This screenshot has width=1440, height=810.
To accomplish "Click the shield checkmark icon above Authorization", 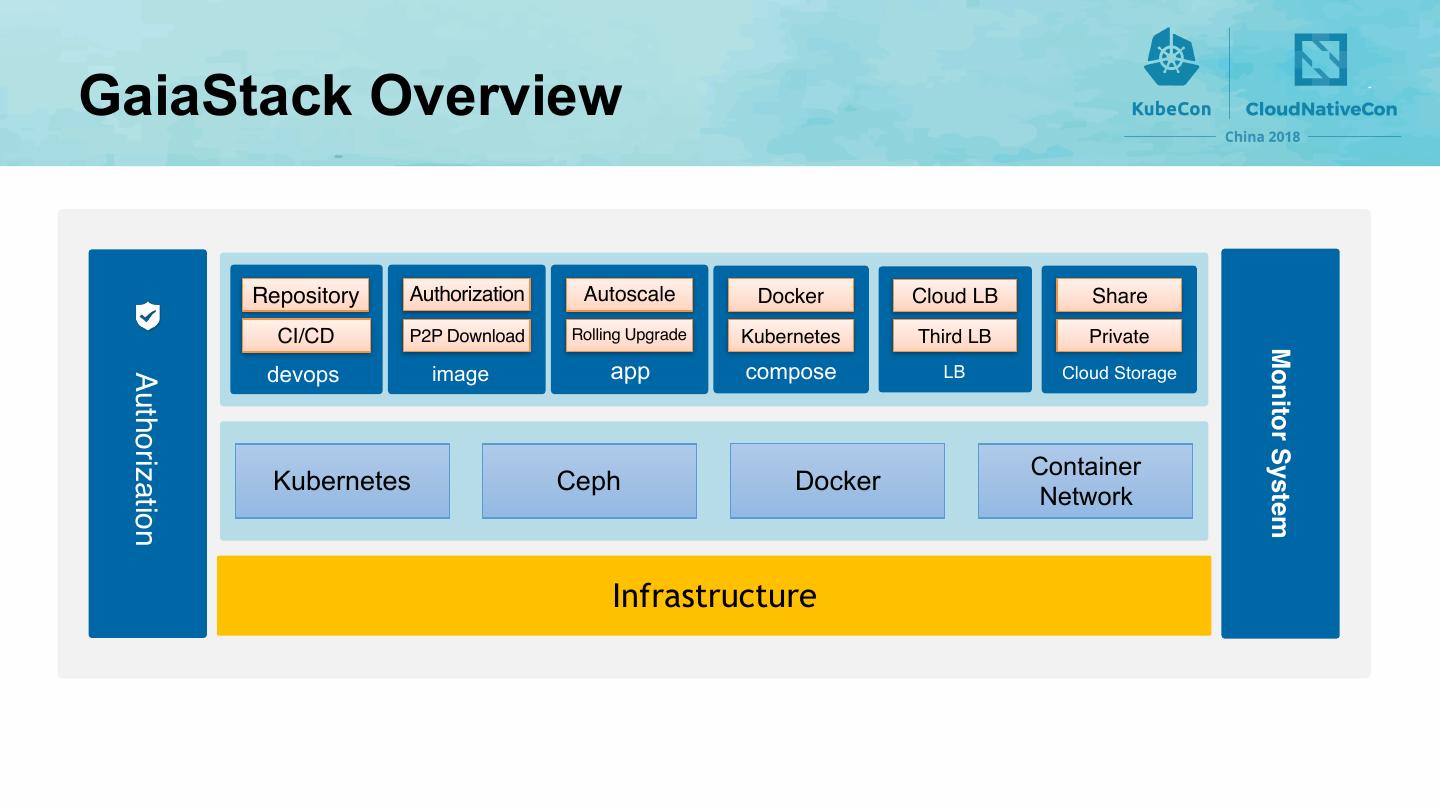I will pyautogui.click(x=147, y=316).
